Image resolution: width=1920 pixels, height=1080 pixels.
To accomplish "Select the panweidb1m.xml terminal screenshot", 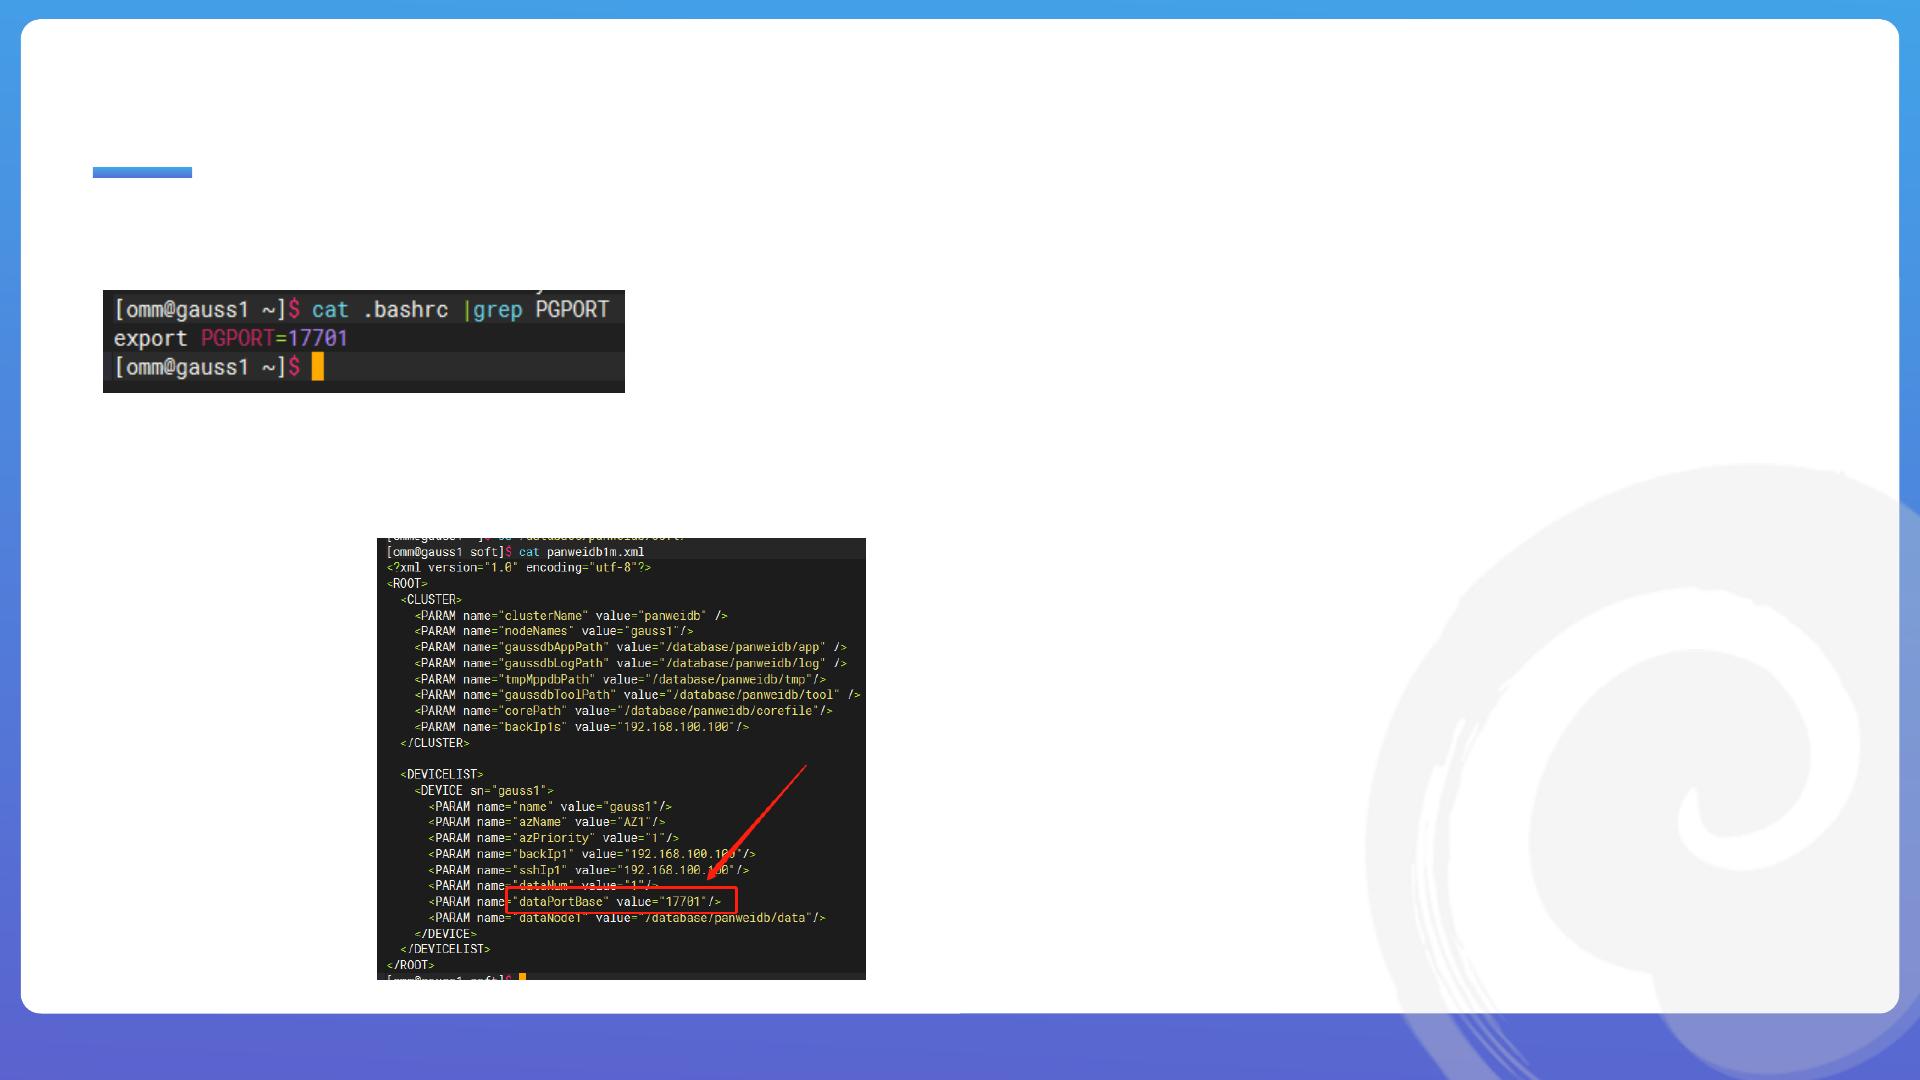I will [621, 758].
